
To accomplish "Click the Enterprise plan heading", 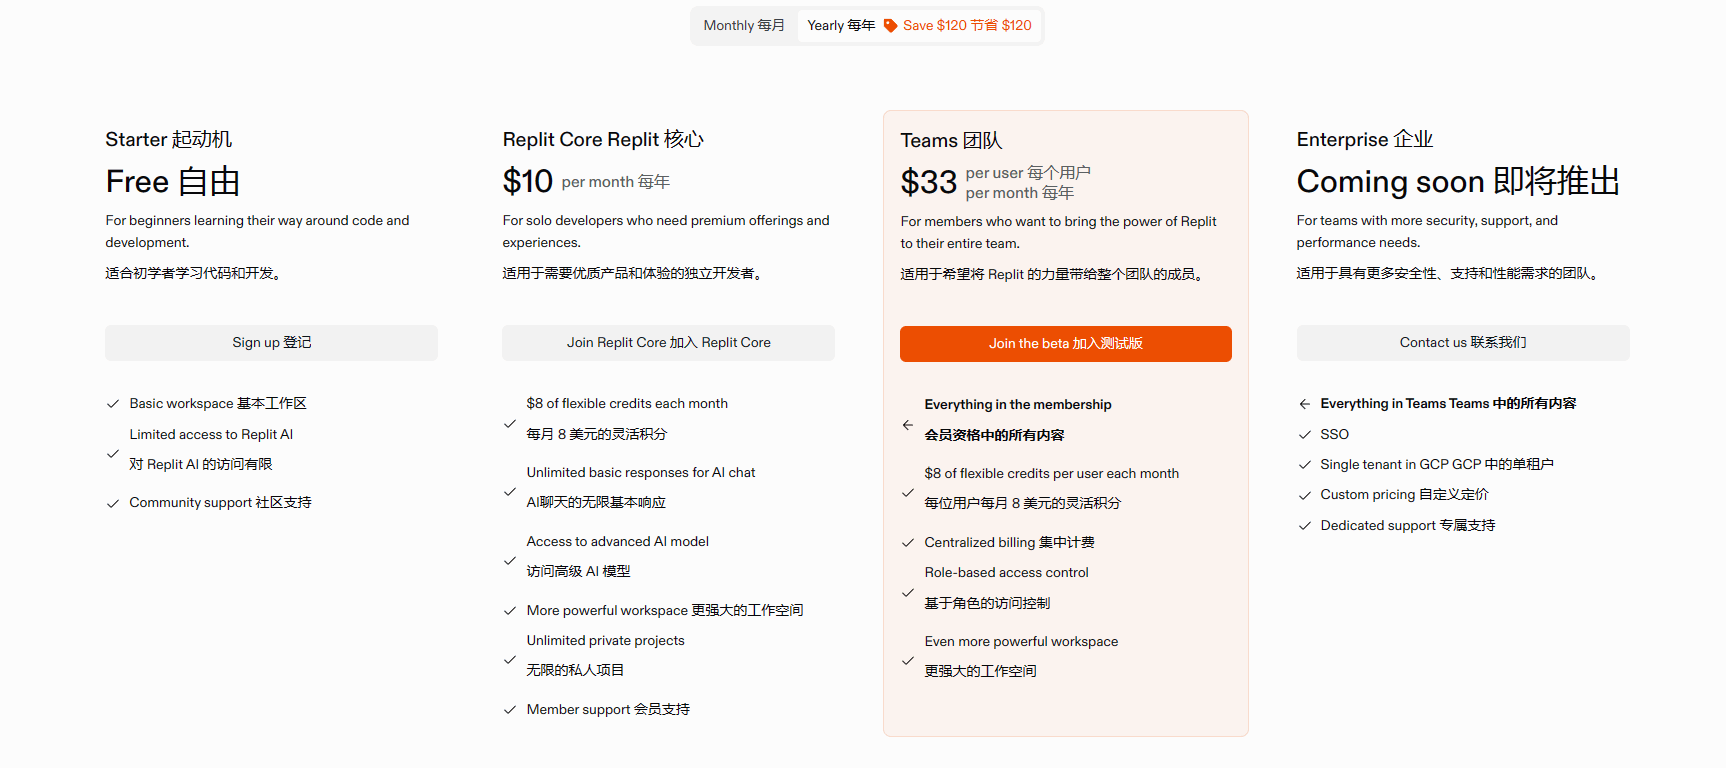I will point(1364,140).
